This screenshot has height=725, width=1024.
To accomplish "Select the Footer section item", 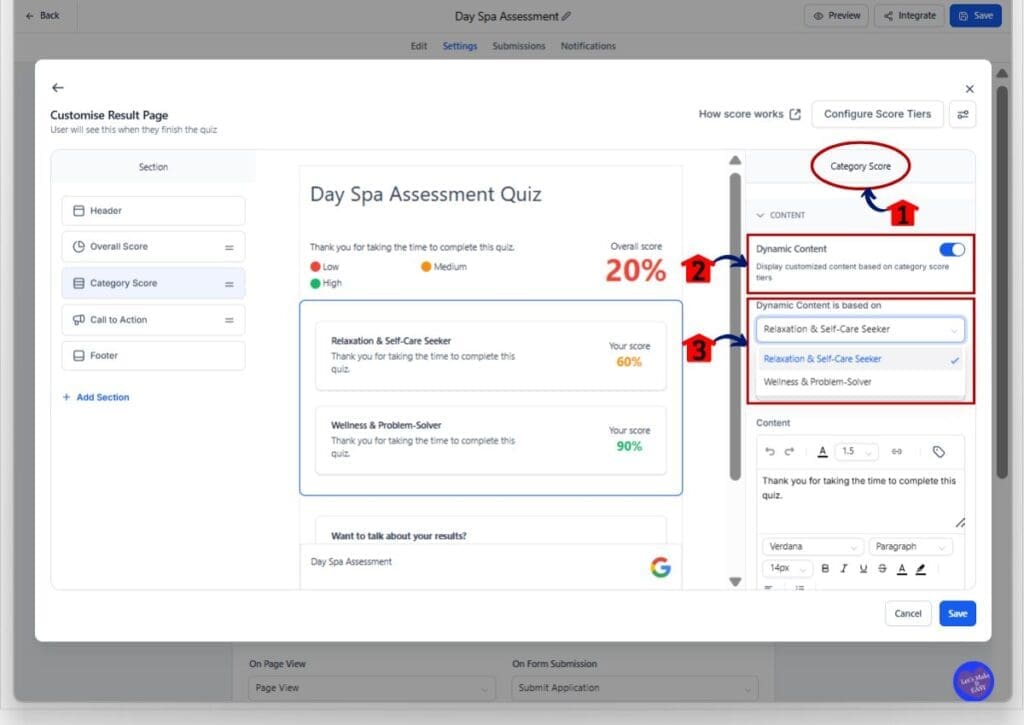I will 153,356.
